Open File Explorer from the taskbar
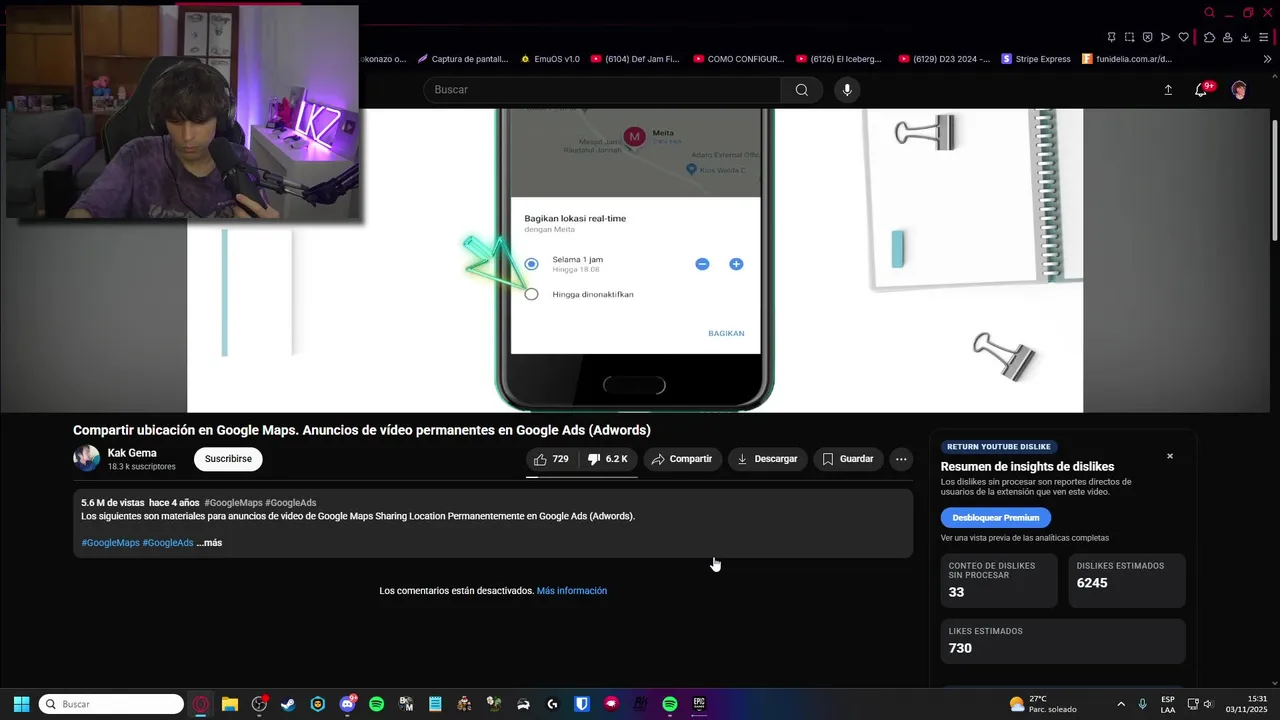The height and width of the screenshot is (720, 1280). (x=229, y=704)
